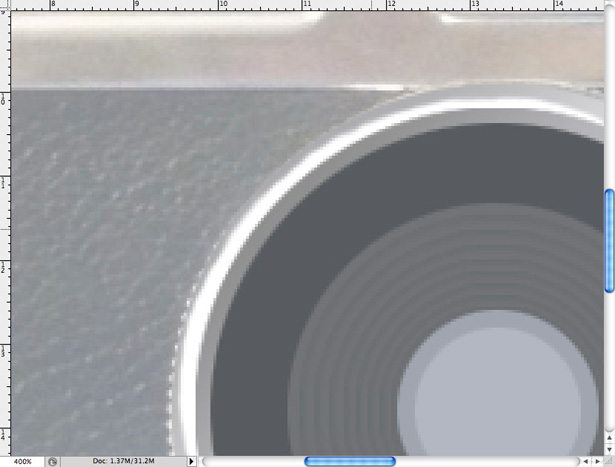Screen dimensions: 615x467
Task: Click the scroll down arrow button
Action: pyautogui.click(x=610, y=449)
